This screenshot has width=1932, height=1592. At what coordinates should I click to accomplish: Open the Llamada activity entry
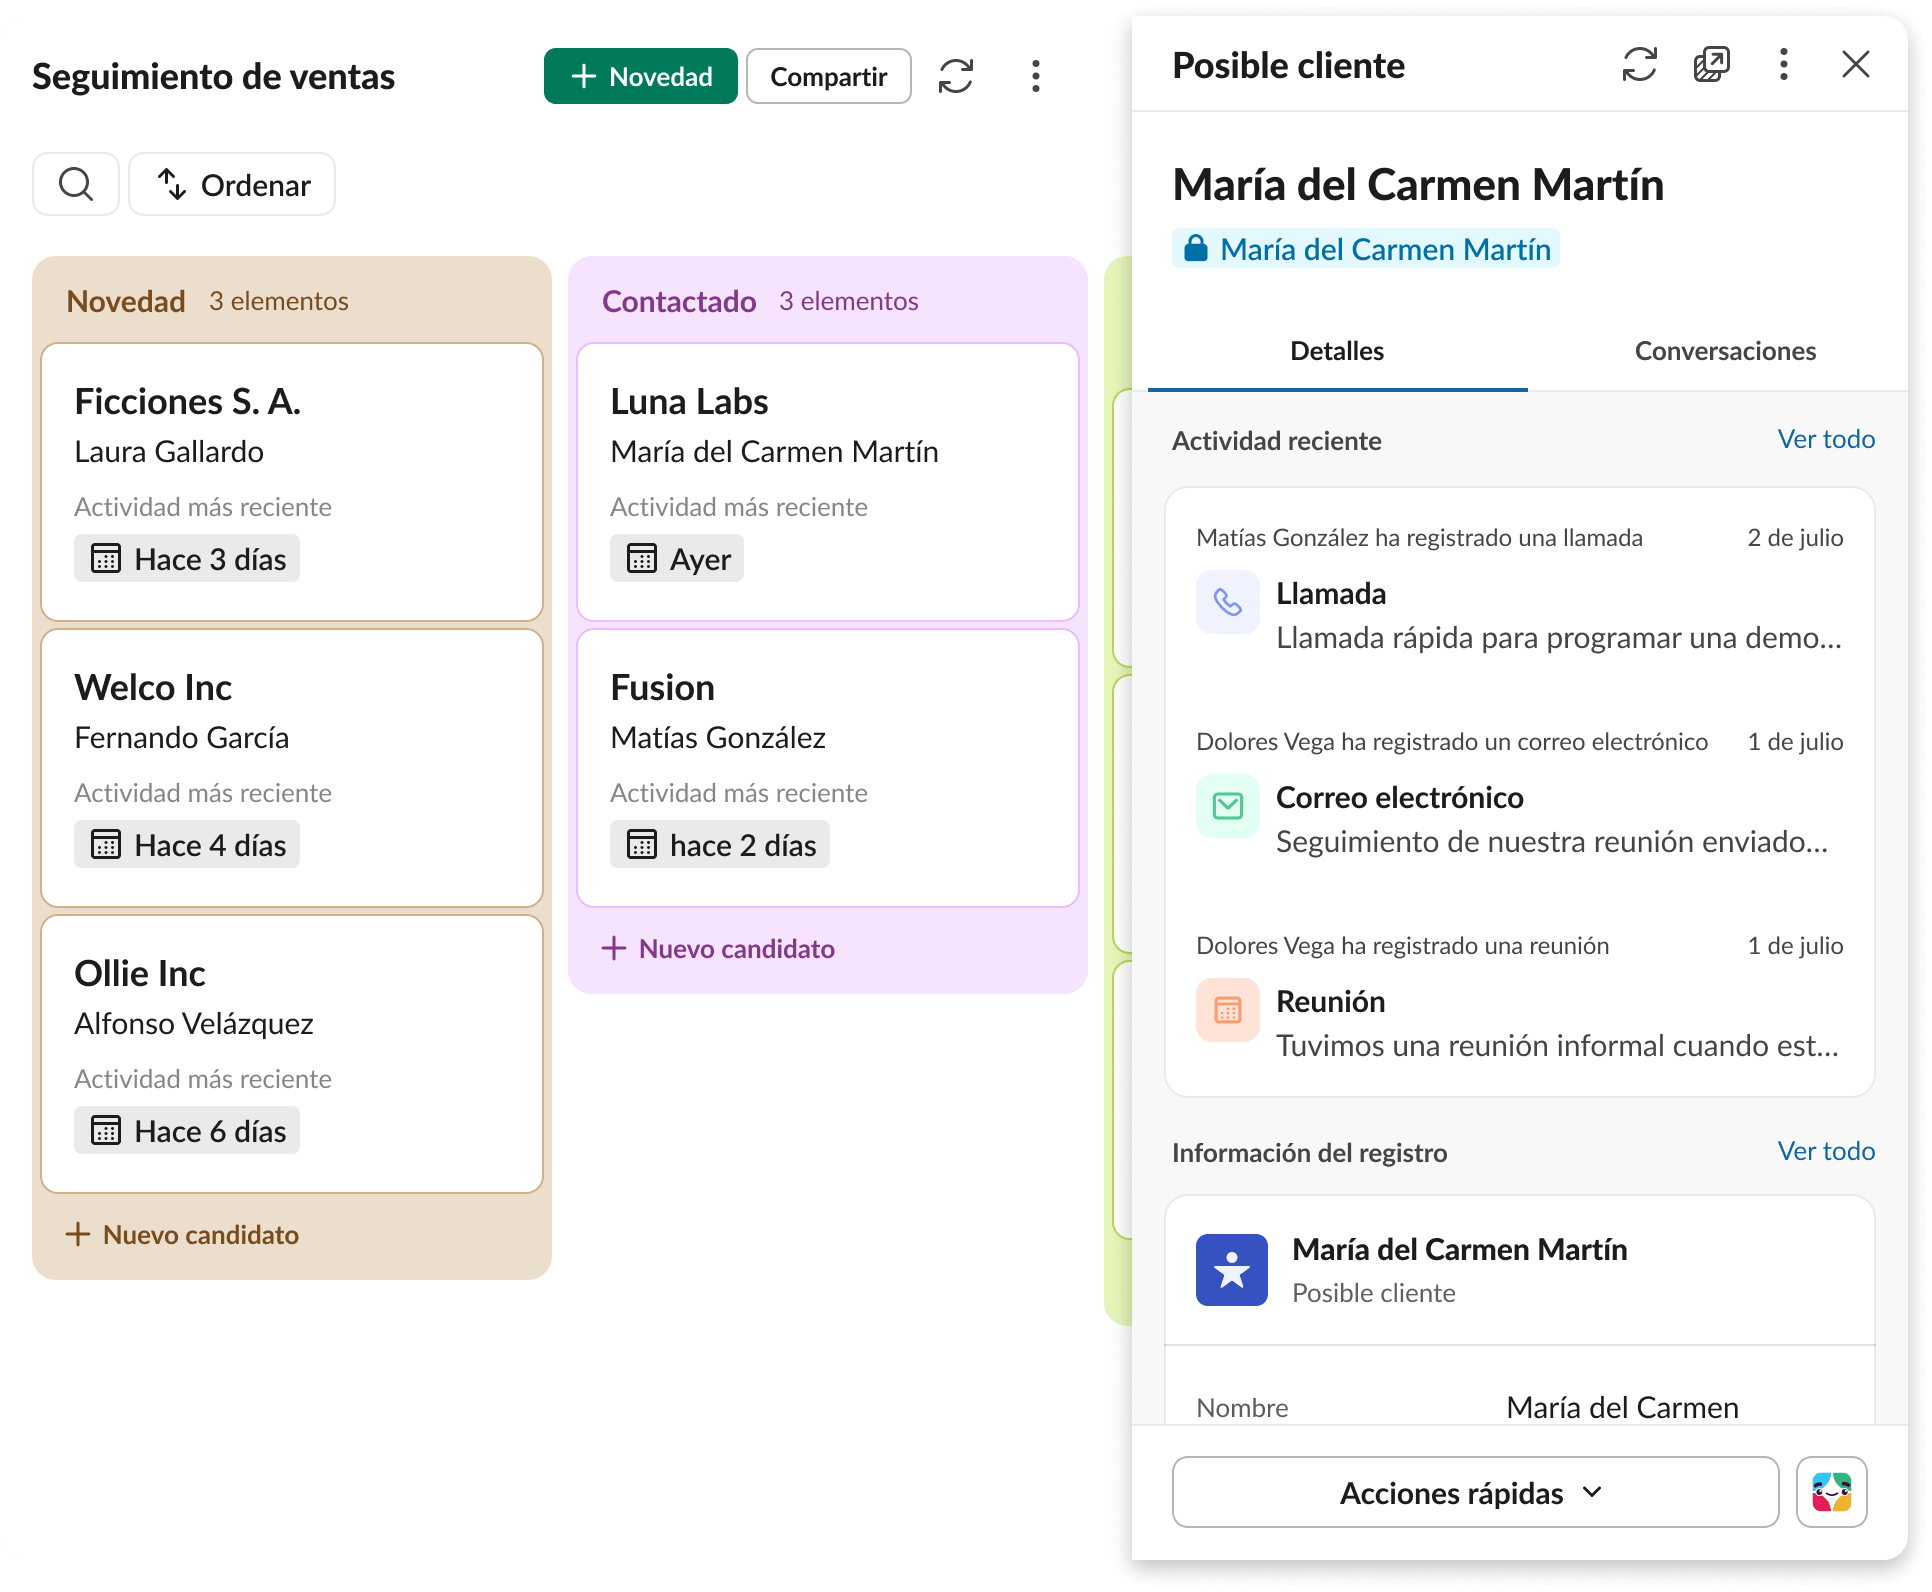click(x=1520, y=594)
